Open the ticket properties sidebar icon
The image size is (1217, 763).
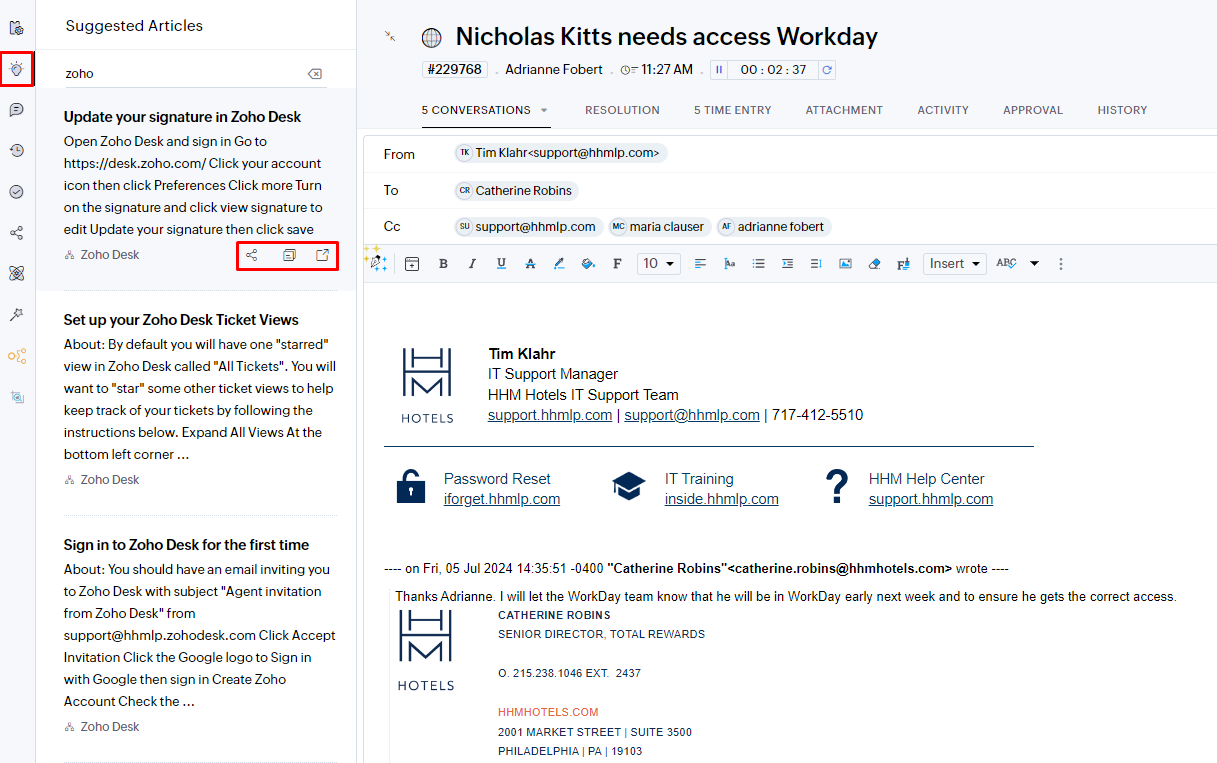point(16,27)
